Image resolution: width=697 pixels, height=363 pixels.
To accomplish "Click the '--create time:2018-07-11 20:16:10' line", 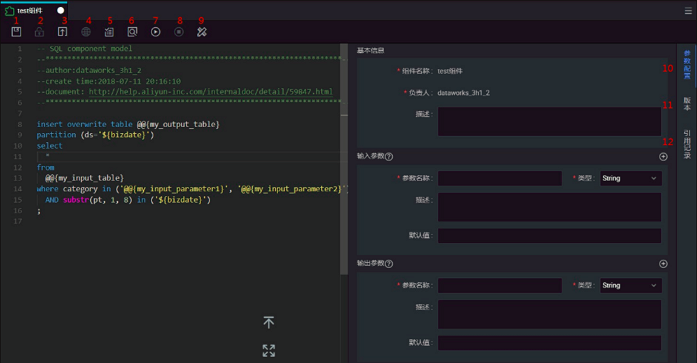I will point(109,81).
